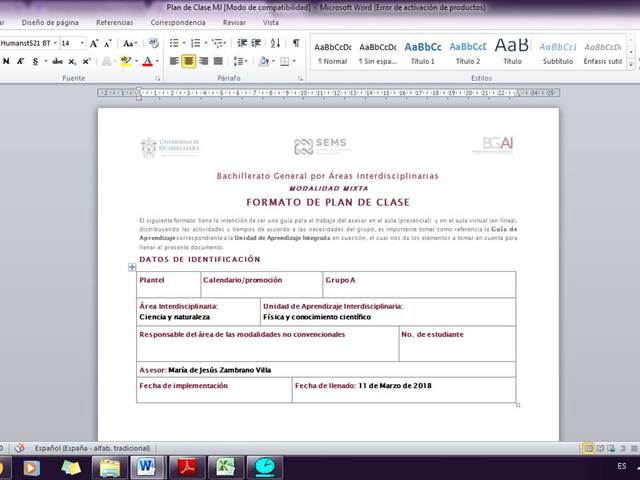The image size is (640, 480).
Task: Open the clock application on taskbar
Action: [x=264, y=468]
